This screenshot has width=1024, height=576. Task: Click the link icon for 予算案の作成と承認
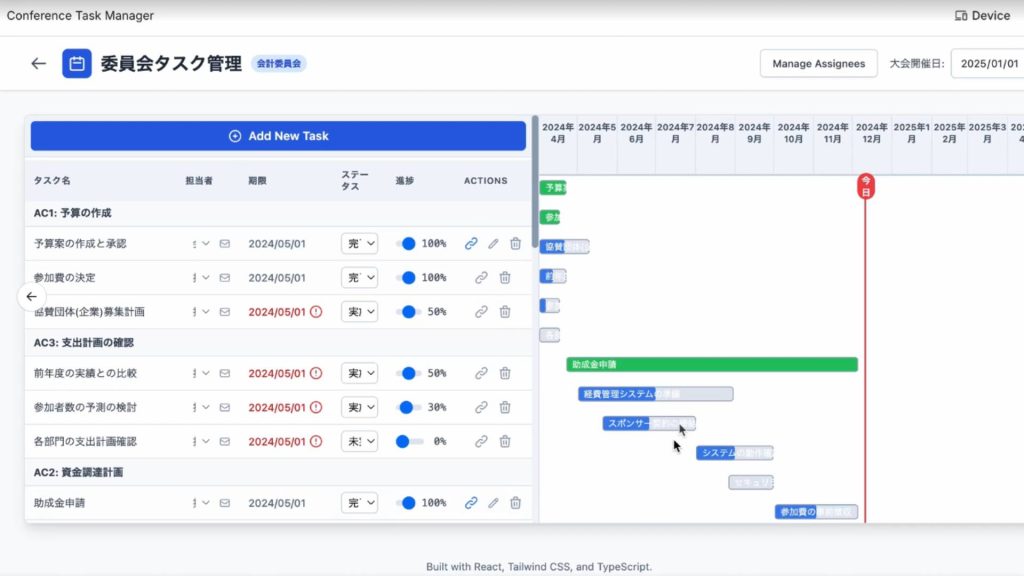471,243
